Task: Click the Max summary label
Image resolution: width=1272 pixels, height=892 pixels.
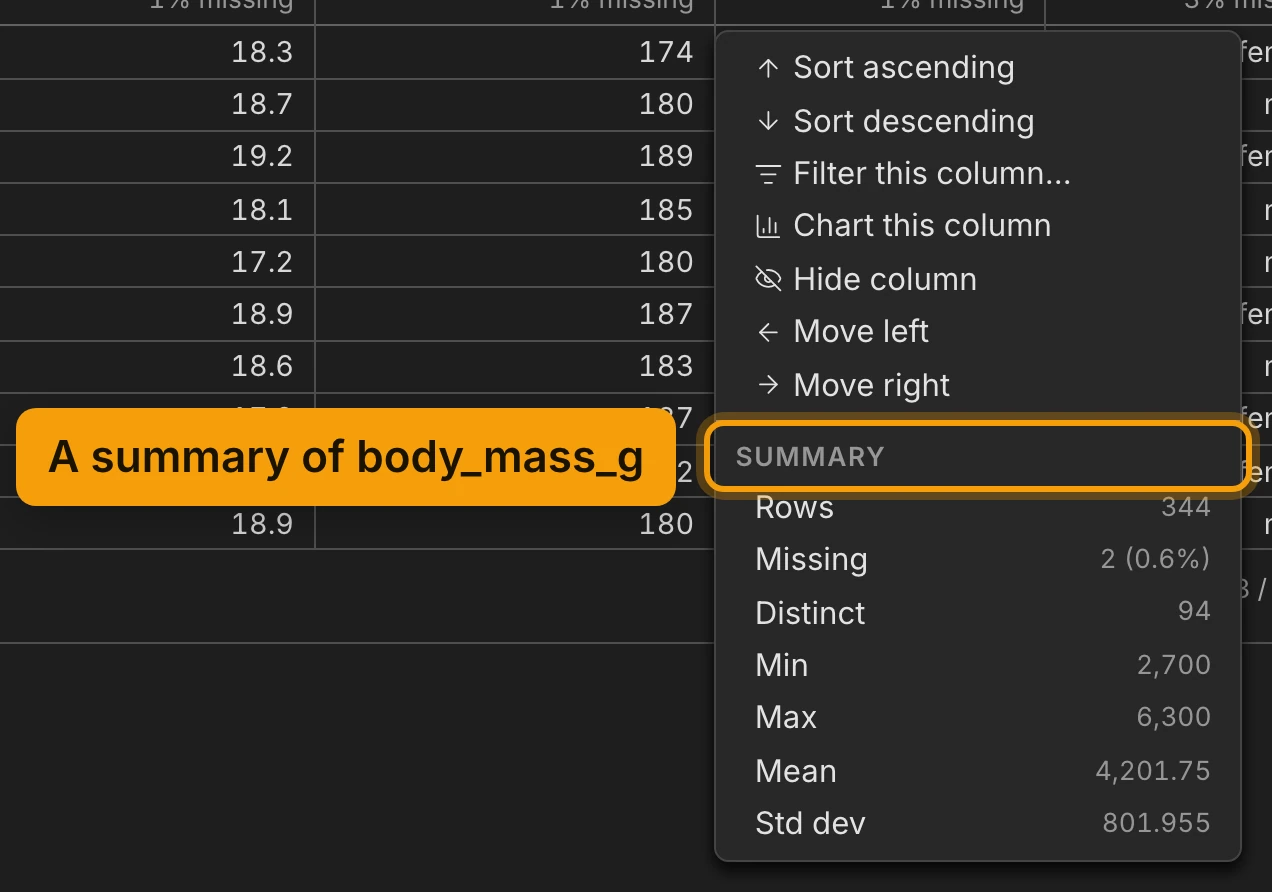Action: (786, 718)
